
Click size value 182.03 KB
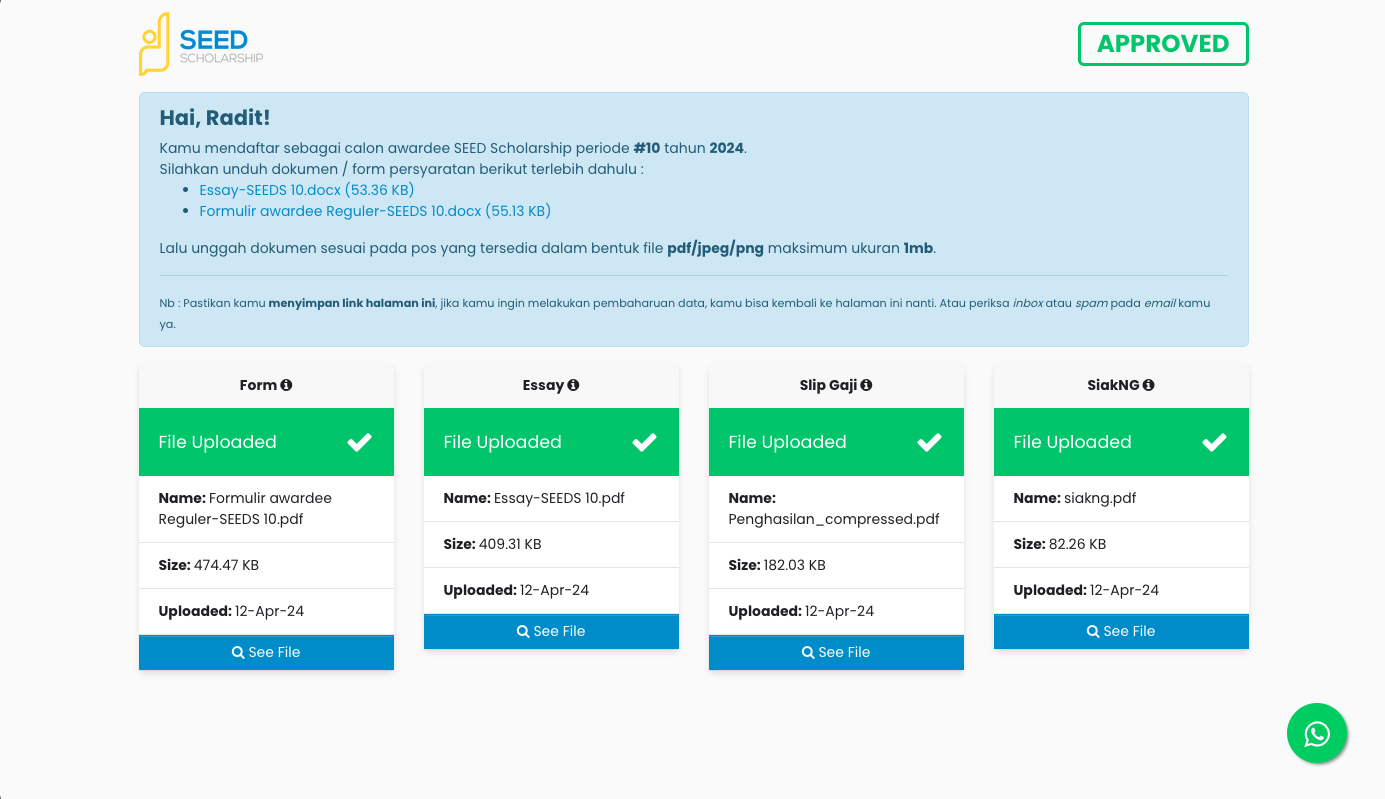point(795,565)
